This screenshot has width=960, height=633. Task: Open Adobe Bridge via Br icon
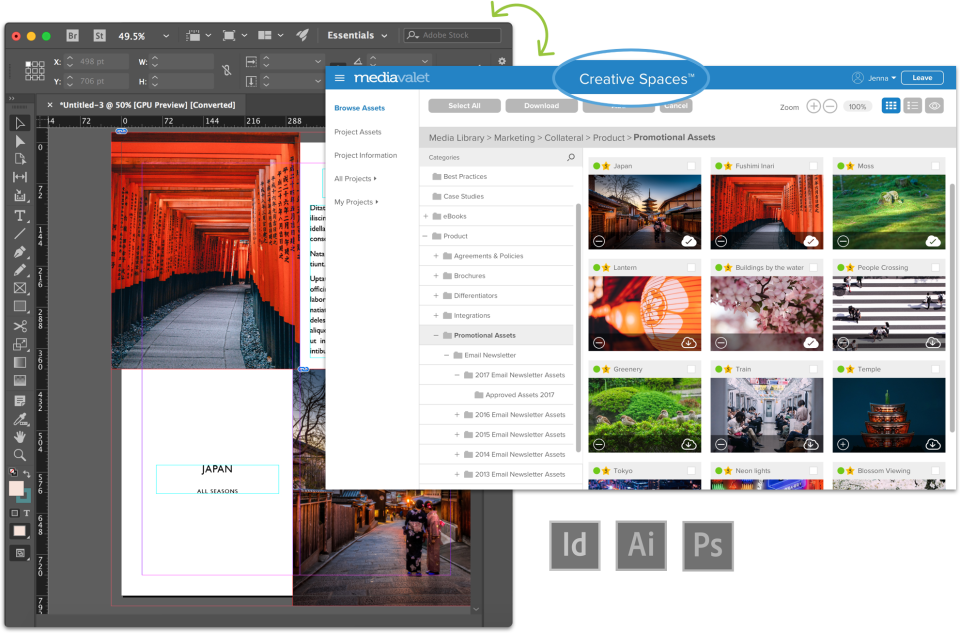73,36
